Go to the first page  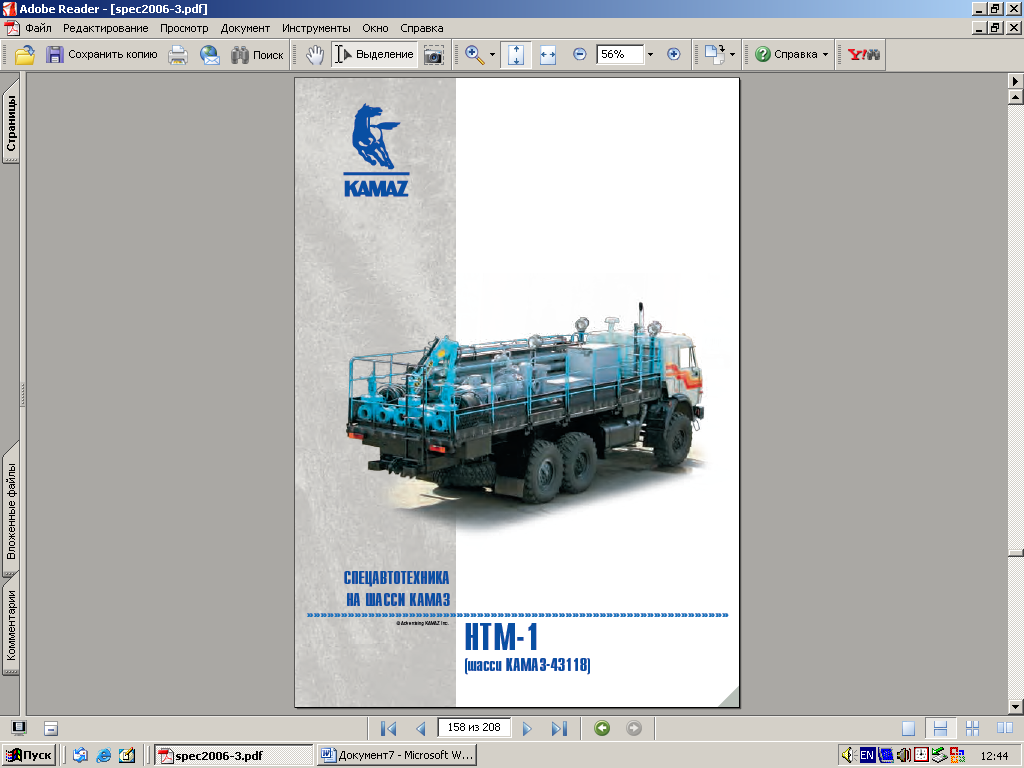[389, 728]
